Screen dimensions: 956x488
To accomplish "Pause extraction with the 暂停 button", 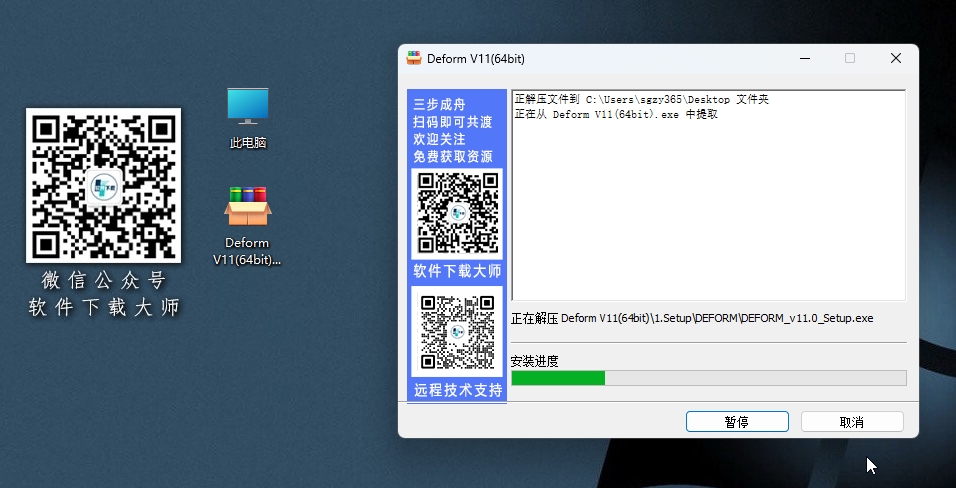I will 737,422.
